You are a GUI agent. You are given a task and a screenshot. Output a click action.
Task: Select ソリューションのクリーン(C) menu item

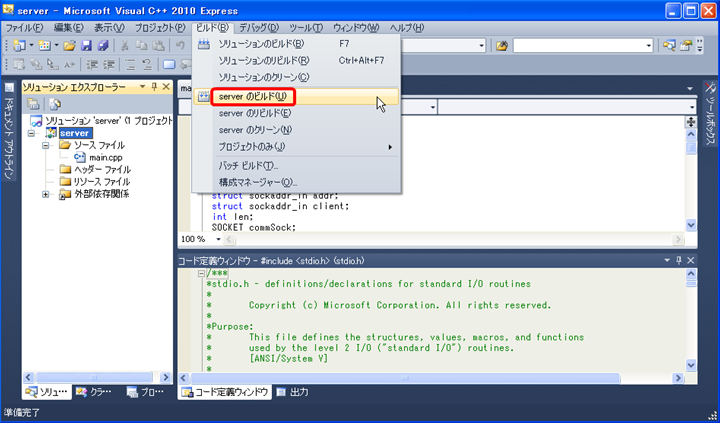(296, 77)
